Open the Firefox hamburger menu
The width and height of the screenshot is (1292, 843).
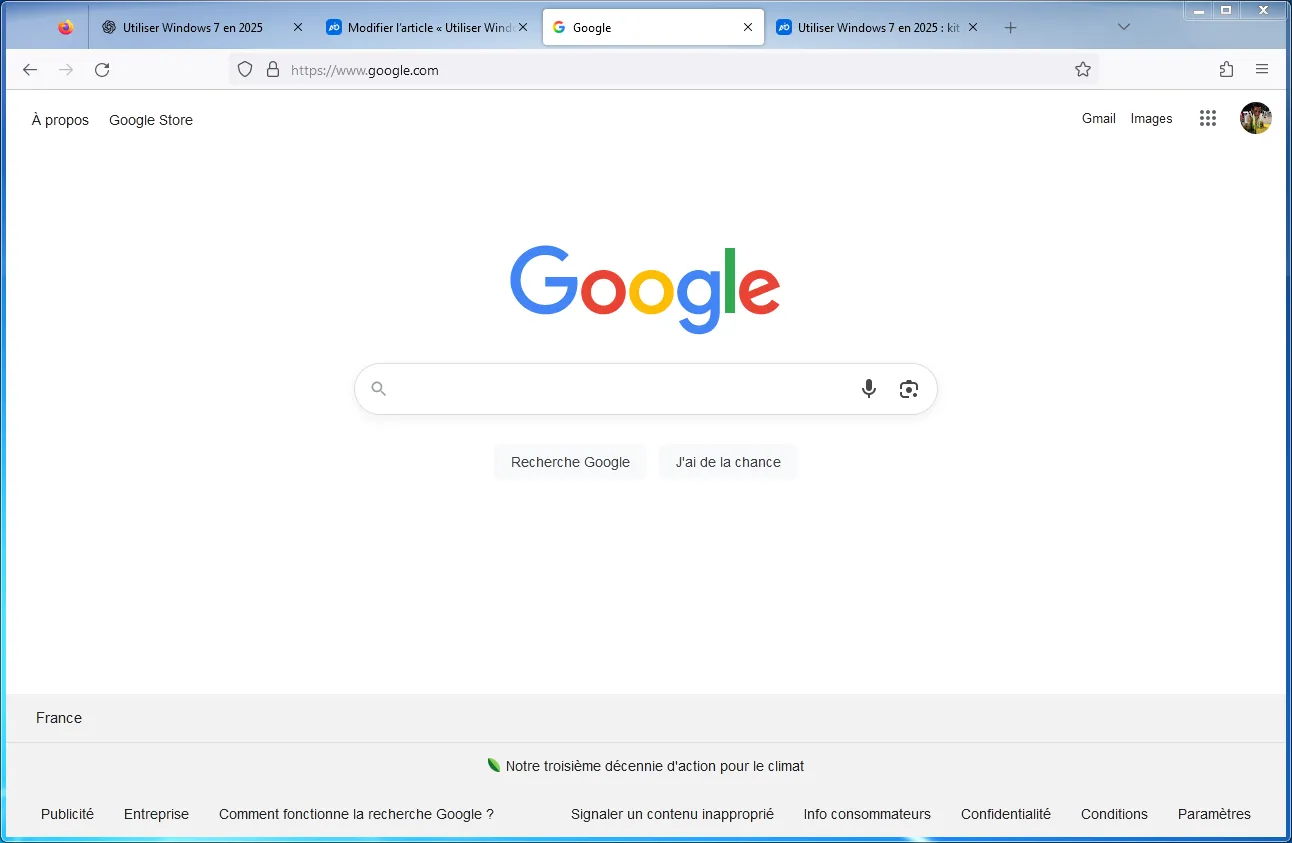tap(1262, 70)
